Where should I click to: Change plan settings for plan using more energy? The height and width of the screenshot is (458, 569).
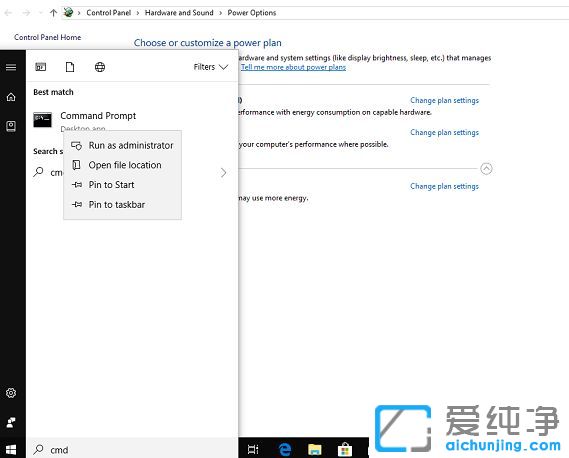(x=445, y=186)
